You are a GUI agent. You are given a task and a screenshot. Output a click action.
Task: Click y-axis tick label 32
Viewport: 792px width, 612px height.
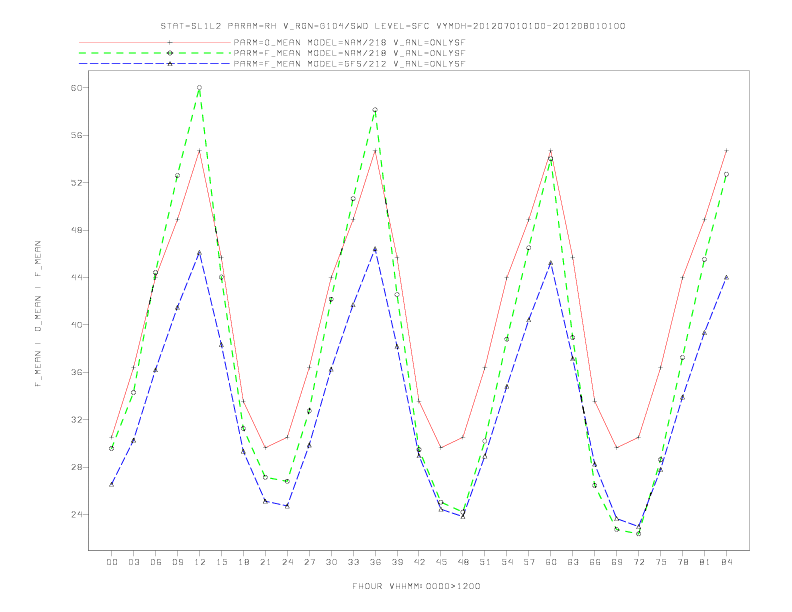76,420
